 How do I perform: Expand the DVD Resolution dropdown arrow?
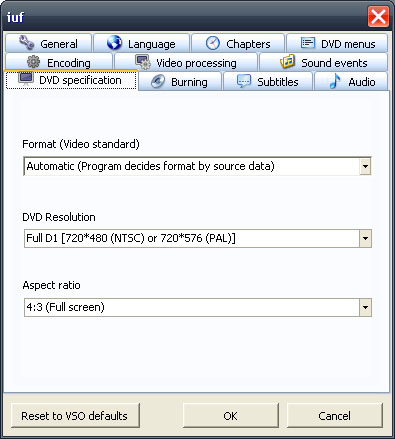click(365, 238)
